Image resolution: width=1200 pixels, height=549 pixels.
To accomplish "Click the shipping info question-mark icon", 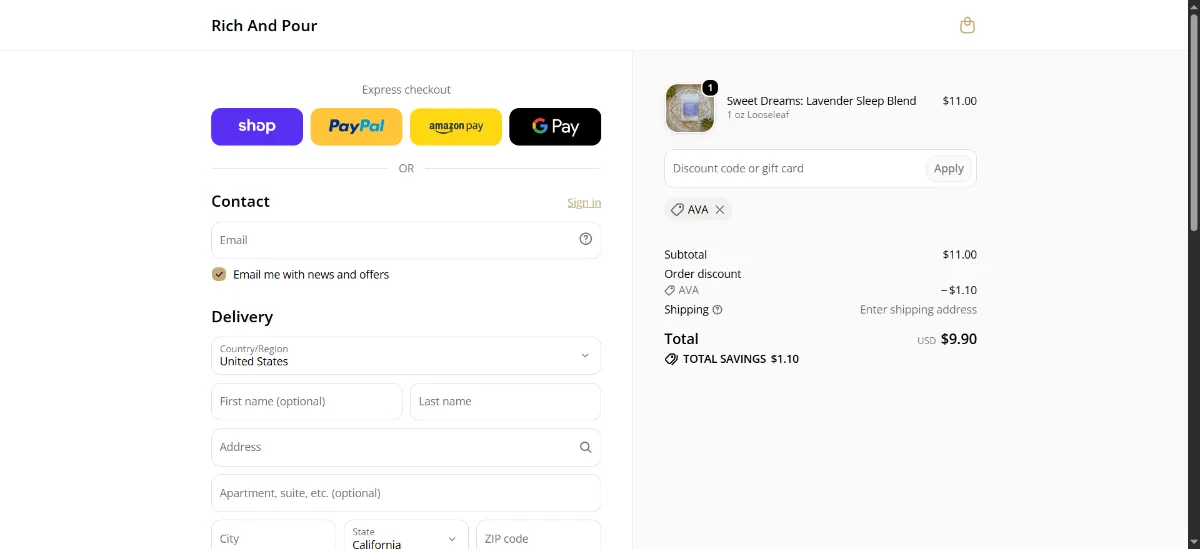I will point(717,310).
